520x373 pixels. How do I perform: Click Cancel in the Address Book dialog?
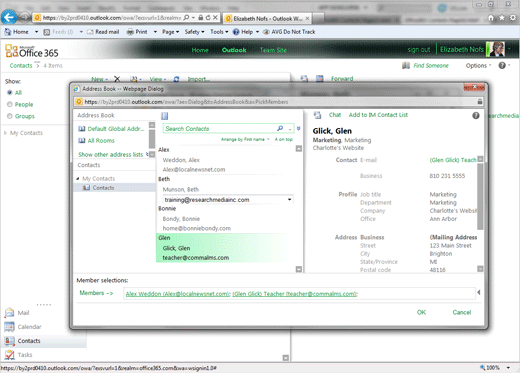click(462, 312)
